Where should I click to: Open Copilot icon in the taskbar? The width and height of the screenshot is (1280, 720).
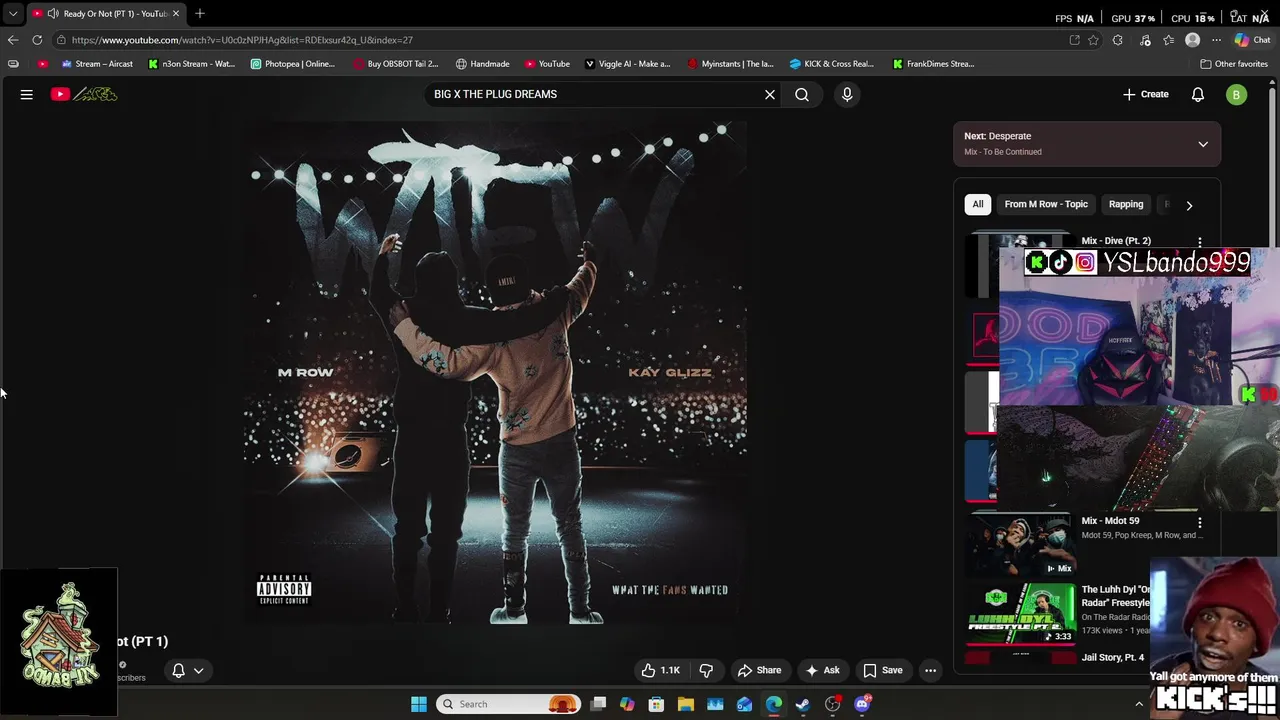(x=627, y=704)
